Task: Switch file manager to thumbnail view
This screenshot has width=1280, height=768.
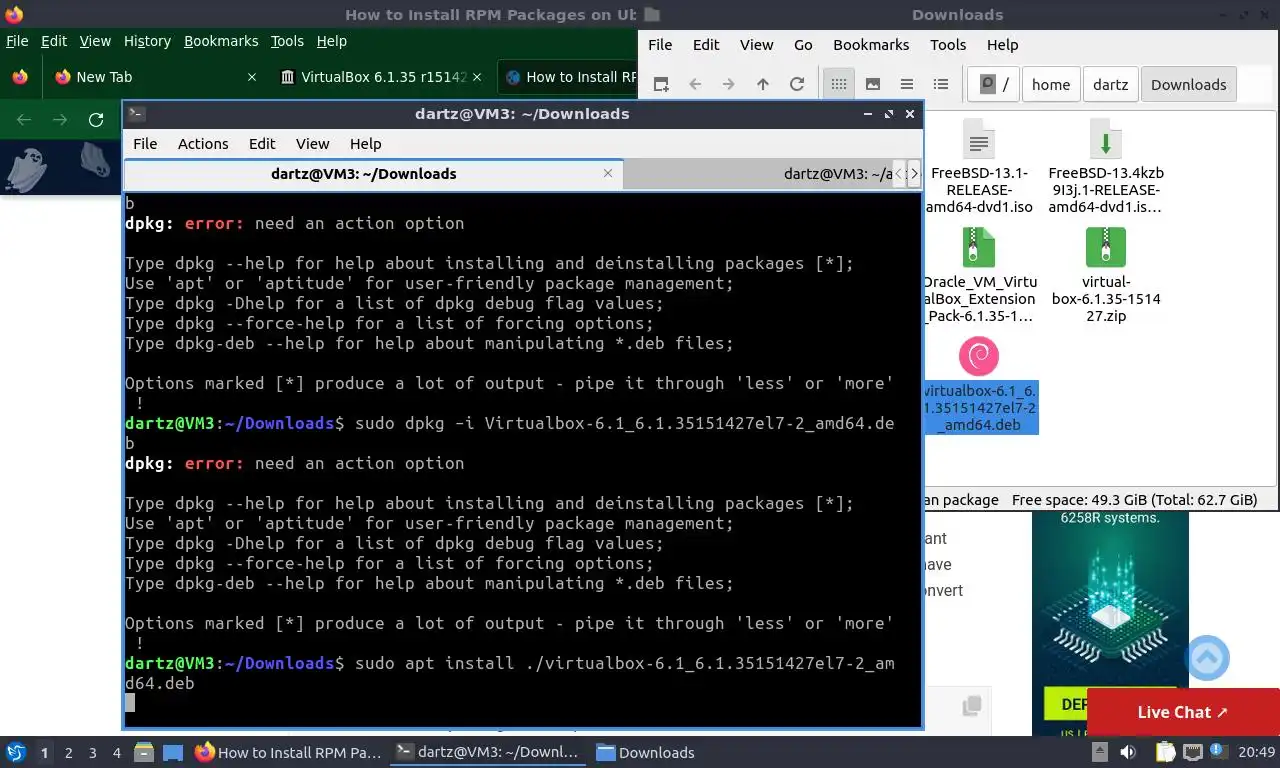Action: pyautogui.click(x=873, y=84)
